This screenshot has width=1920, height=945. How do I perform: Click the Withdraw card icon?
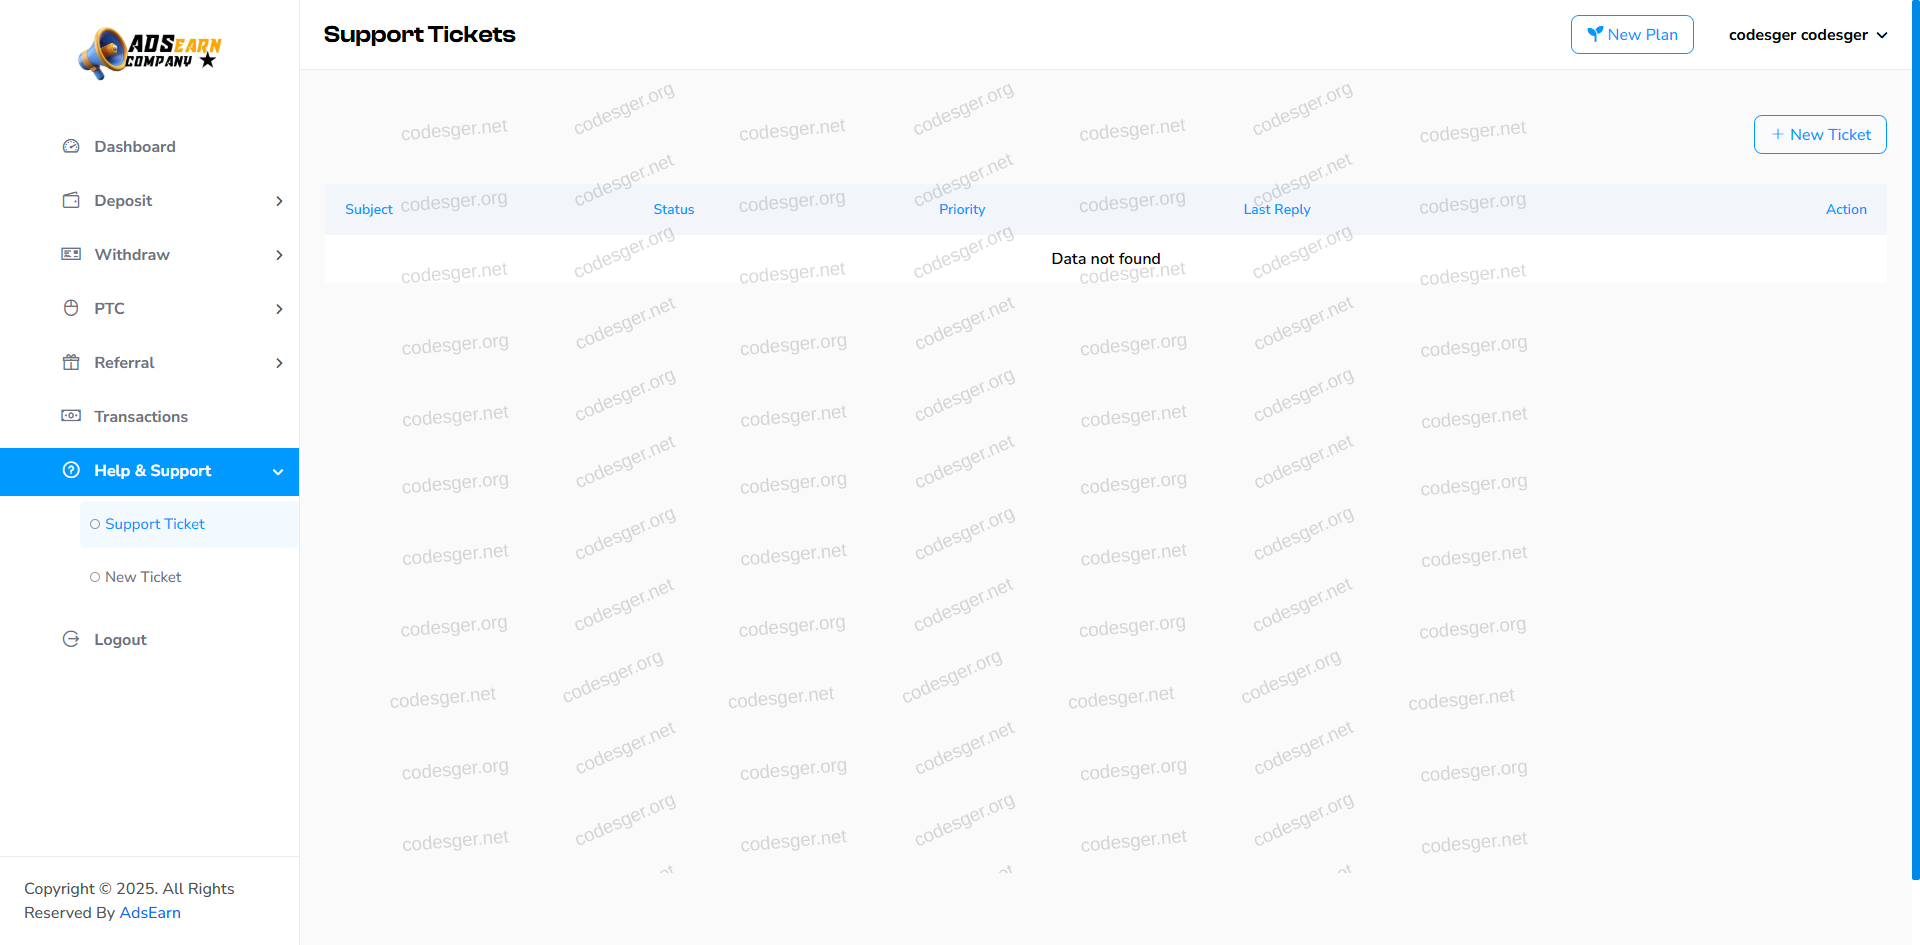pos(71,255)
